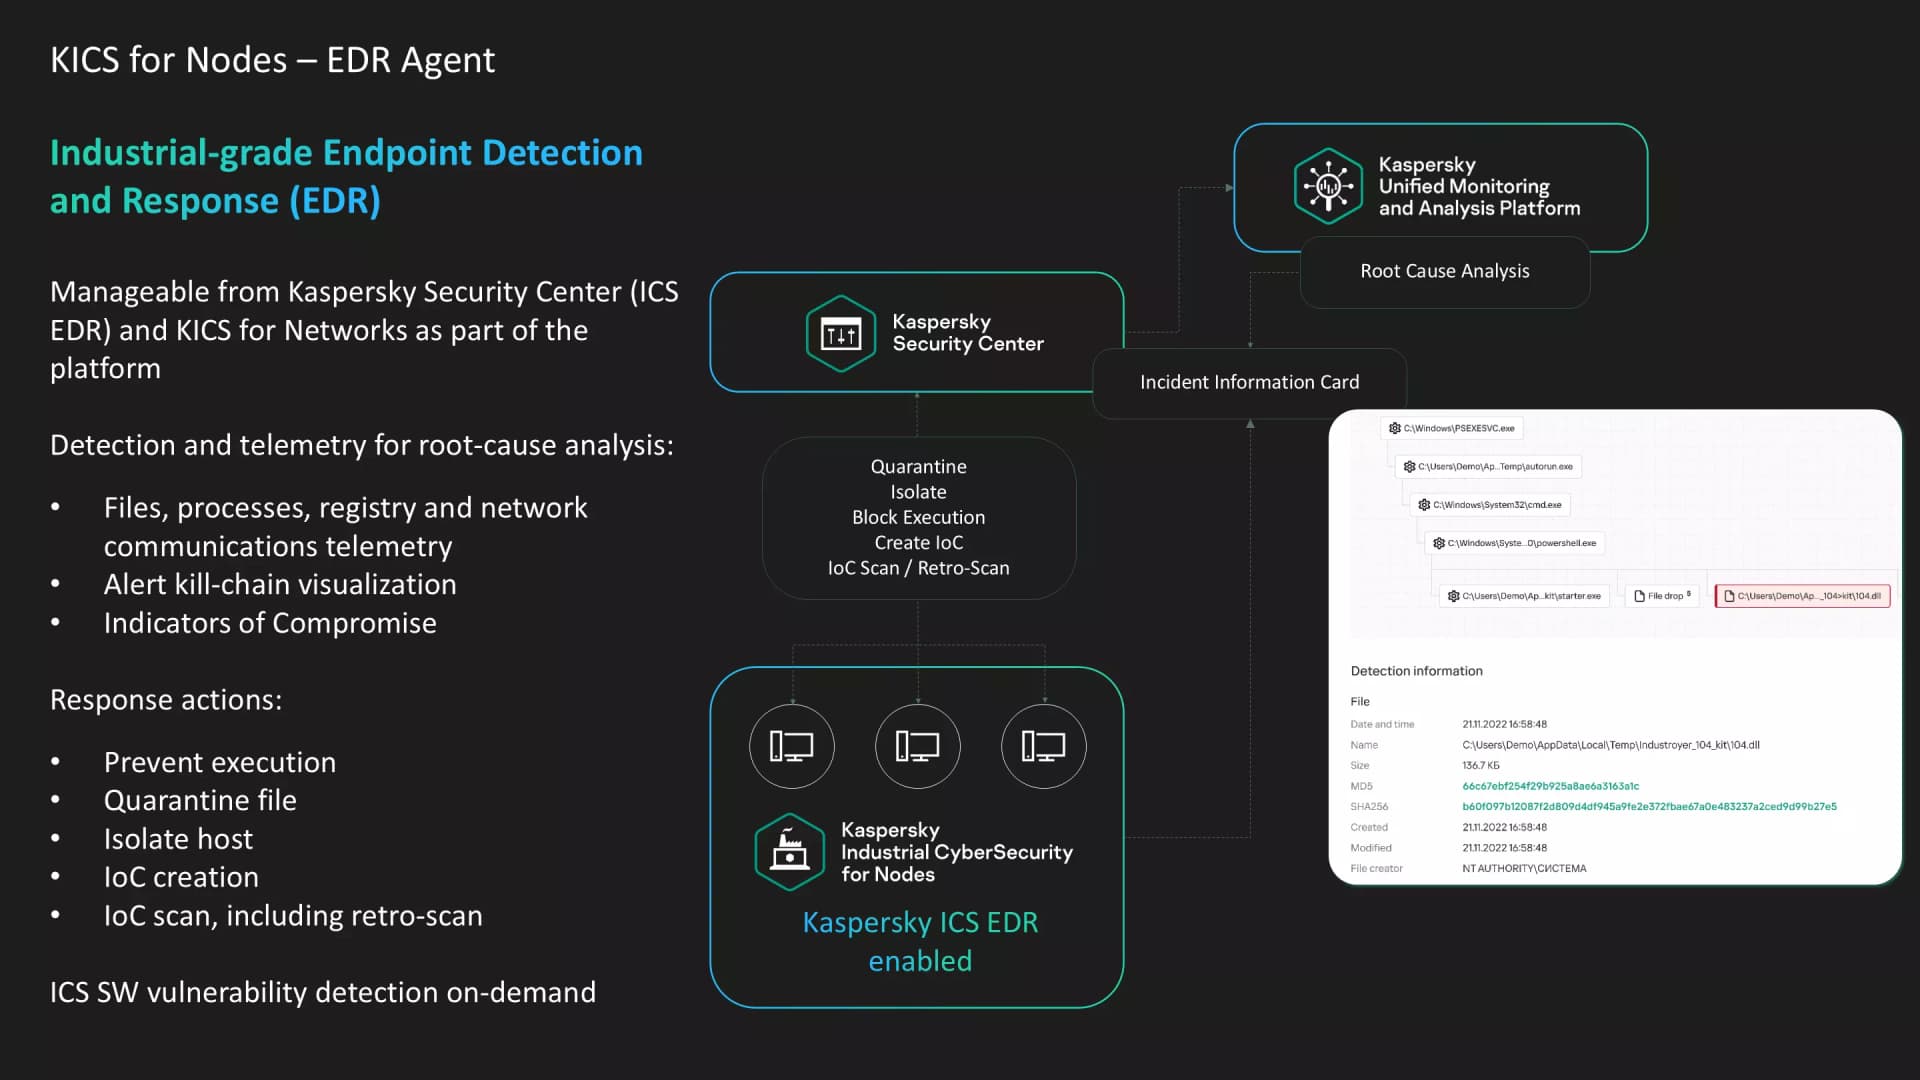This screenshot has width=1920, height=1080.
Task: Click the 'IoC scan, including retro-scan' bullet
Action: [293, 916]
